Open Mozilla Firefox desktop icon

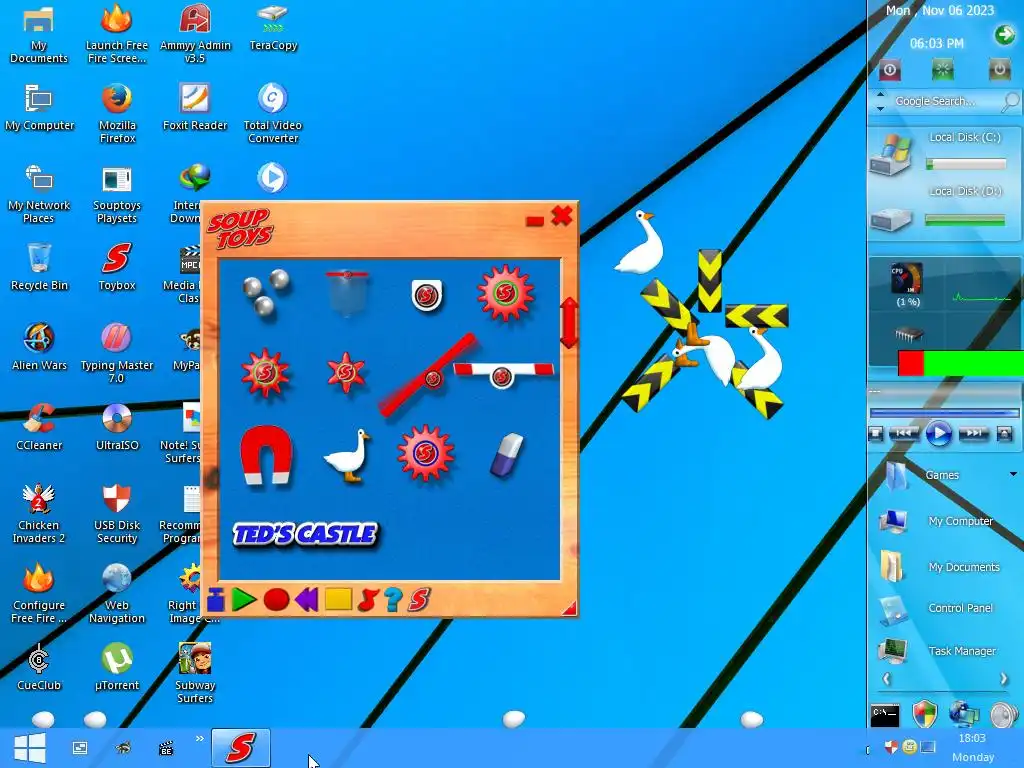click(117, 112)
